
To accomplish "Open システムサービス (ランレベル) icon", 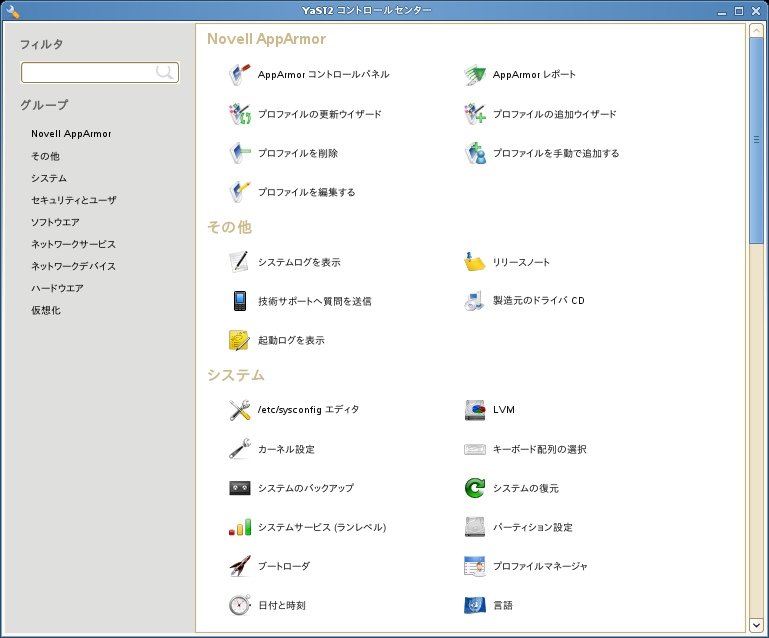I will point(240,527).
